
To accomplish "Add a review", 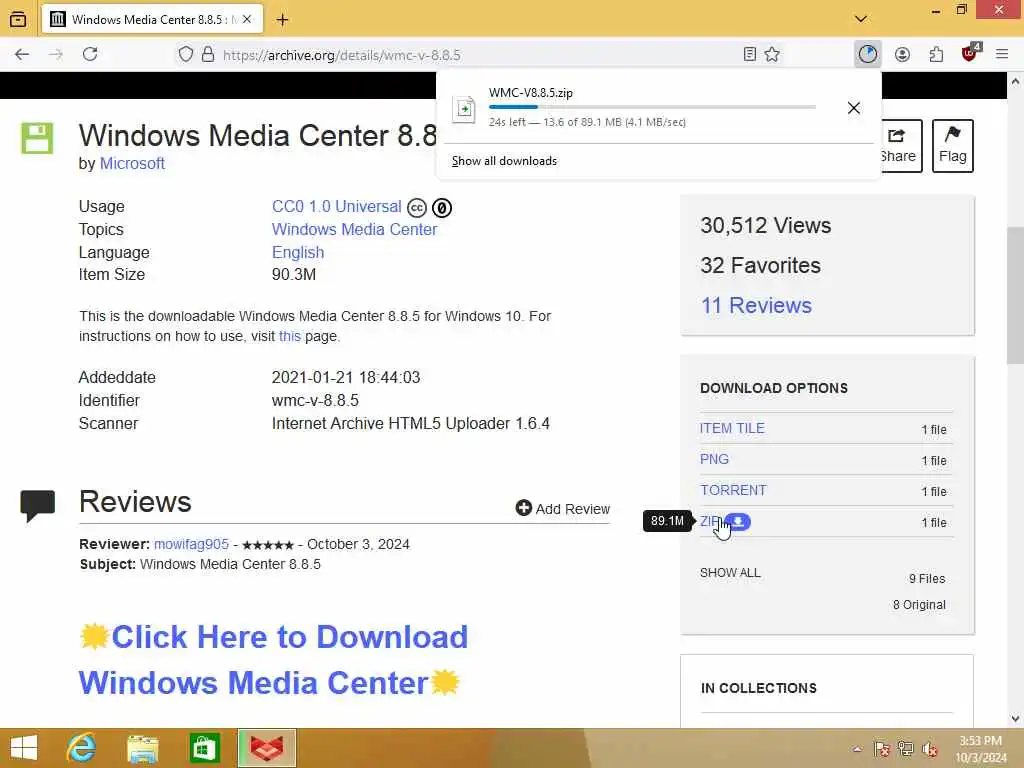I will point(563,509).
